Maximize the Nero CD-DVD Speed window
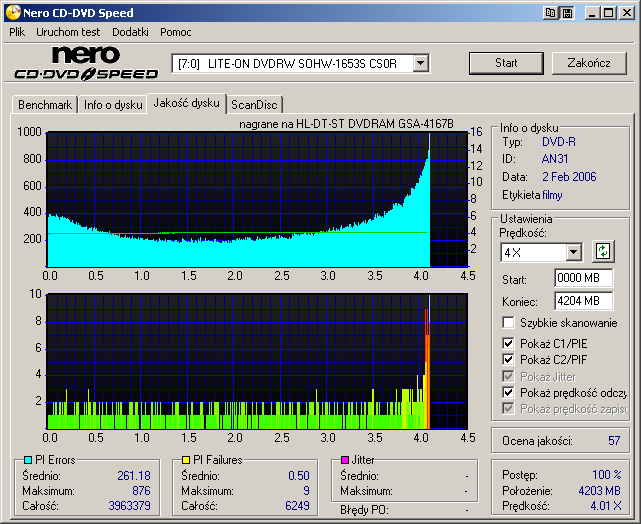 (609, 13)
